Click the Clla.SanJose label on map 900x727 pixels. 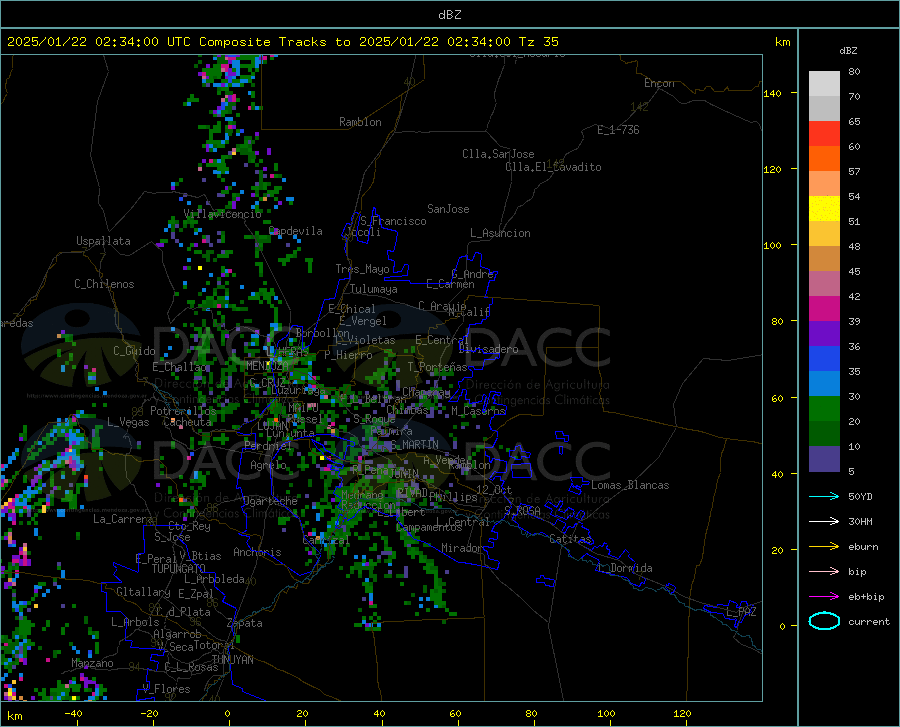coord(498,154)
